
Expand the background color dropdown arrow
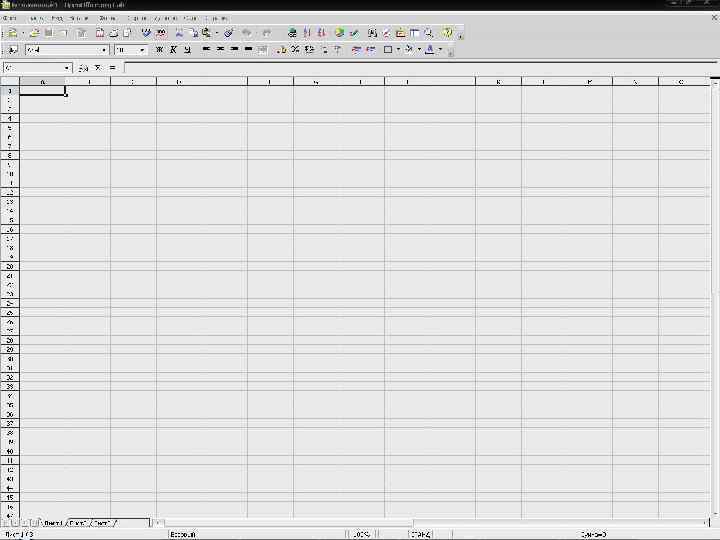pyautogui.click(x=419, y=50)
